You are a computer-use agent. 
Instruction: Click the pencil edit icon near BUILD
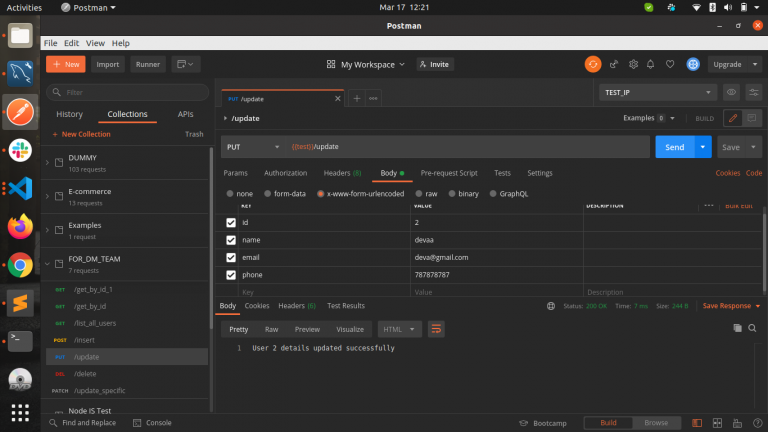click(x=733, y=118)
